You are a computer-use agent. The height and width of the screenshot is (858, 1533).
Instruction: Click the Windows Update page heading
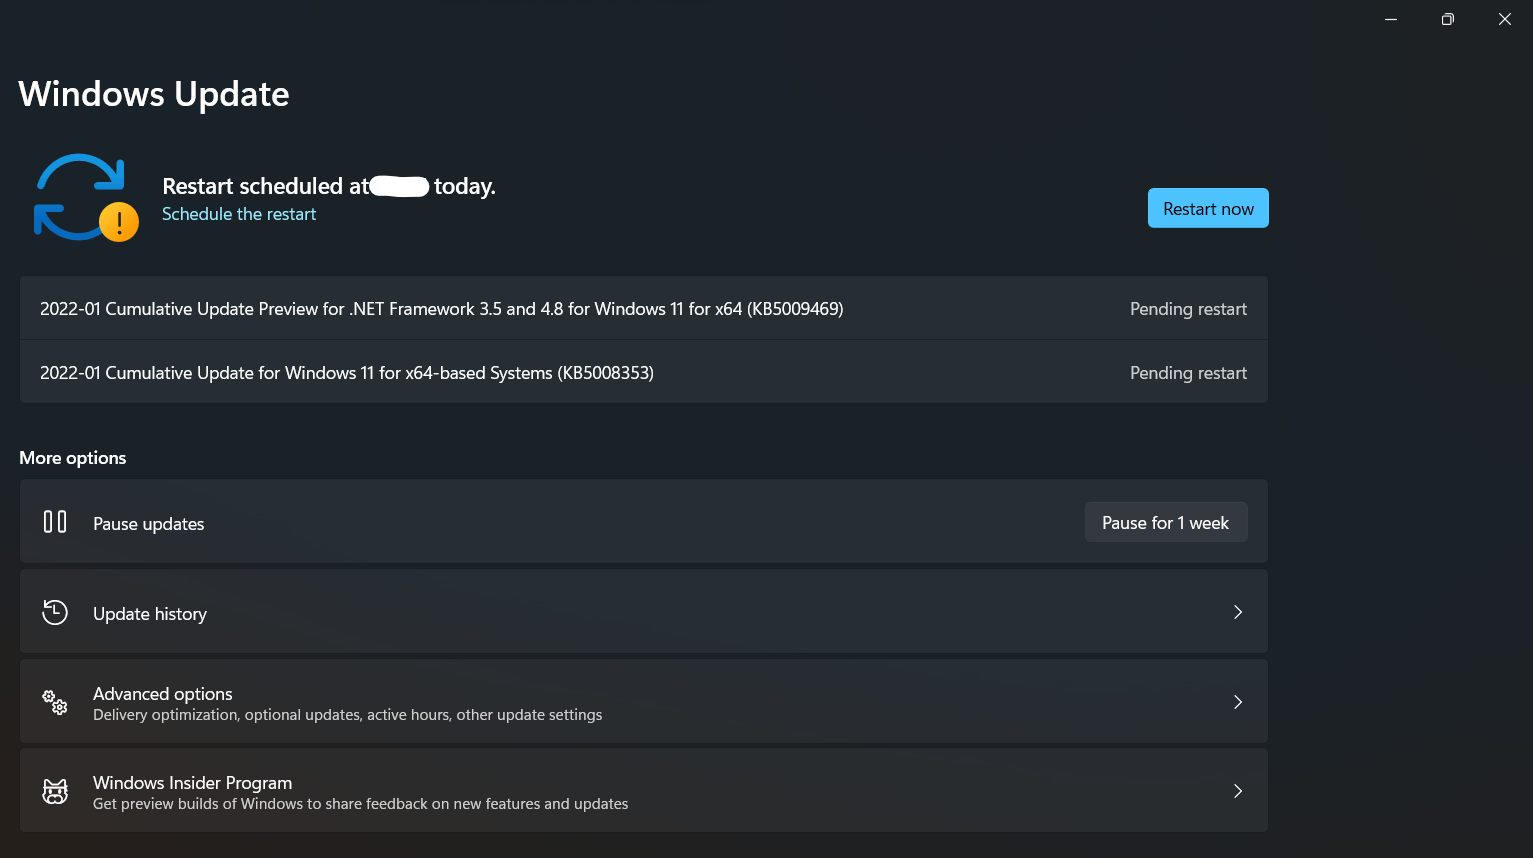154,94
